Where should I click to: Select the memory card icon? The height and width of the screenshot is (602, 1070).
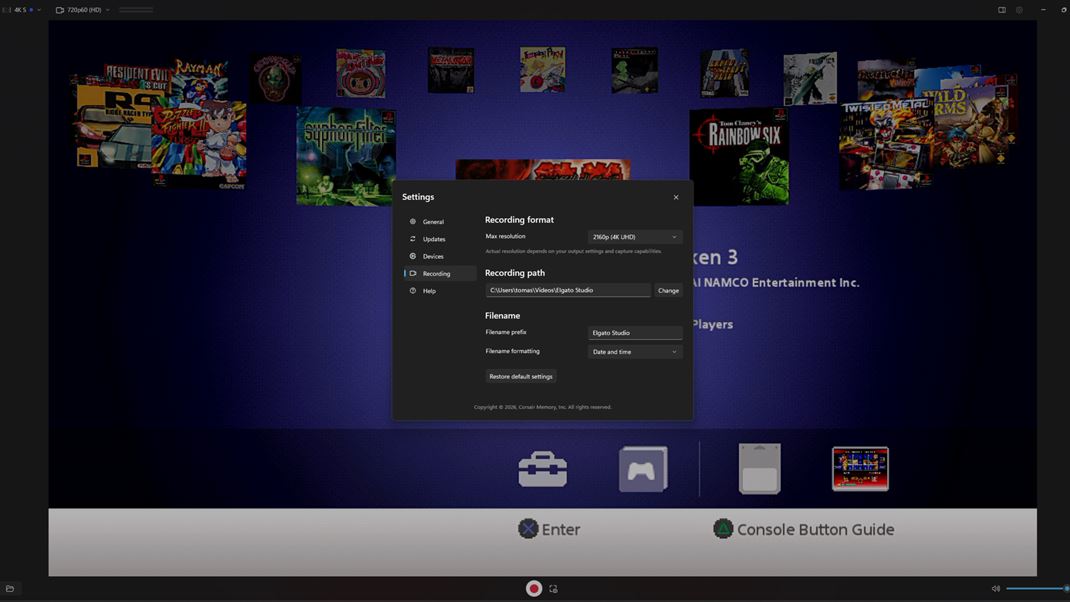pos(759,468)
